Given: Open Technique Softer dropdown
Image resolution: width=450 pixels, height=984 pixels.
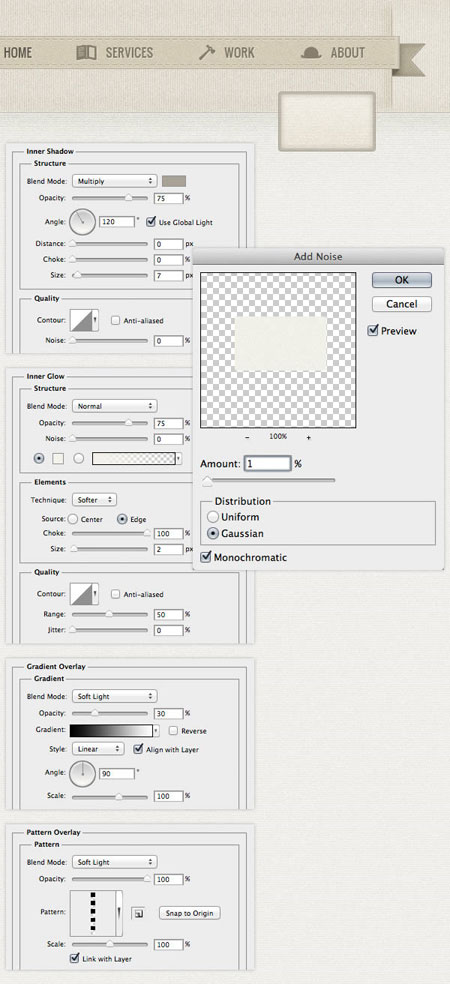Looking at the screenshot, I should (94, 500).
